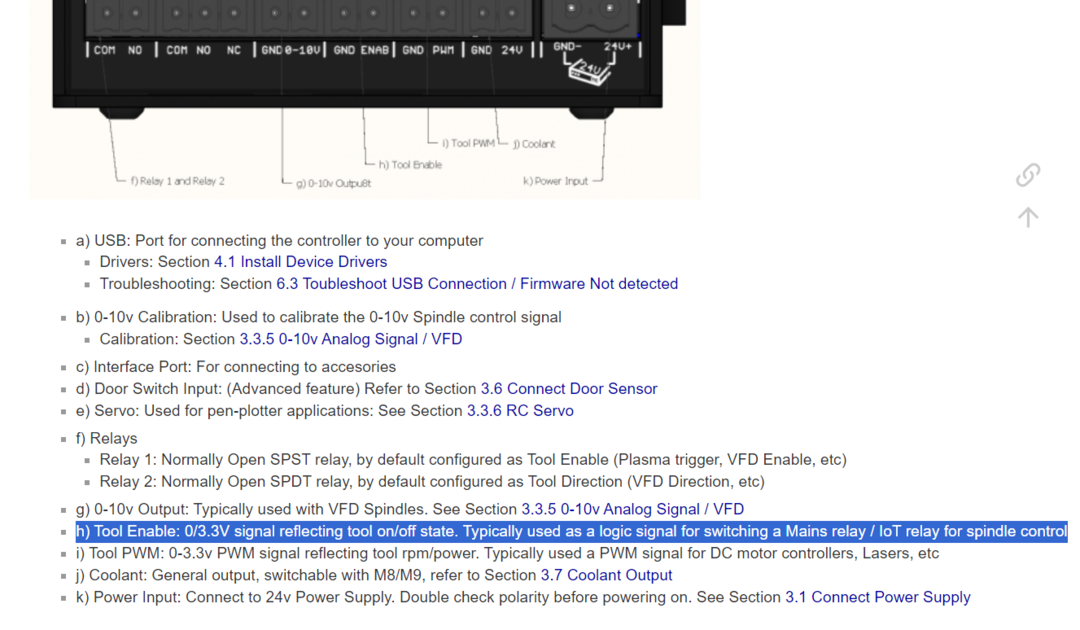The height and width of the screenshot is (630, 1080).
Task: Click the Relay 1 SPST description text
Action: tap(472, 460)
